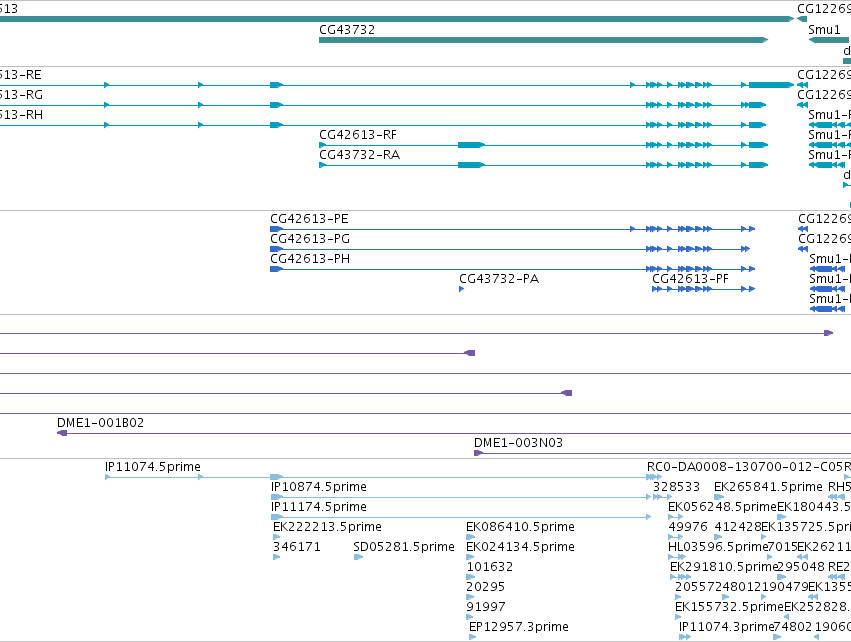
Task: Select the DME1-001B02 clone label
Action: (100, 423)
